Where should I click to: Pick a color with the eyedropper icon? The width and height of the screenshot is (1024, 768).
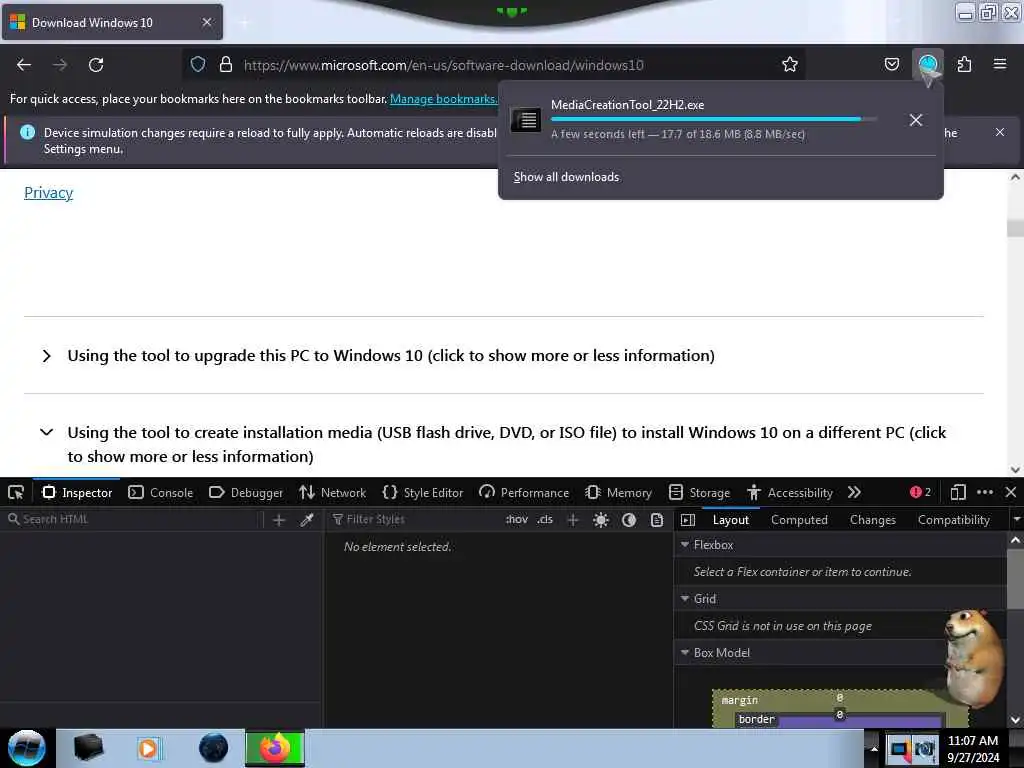click(x=306, y=520)
